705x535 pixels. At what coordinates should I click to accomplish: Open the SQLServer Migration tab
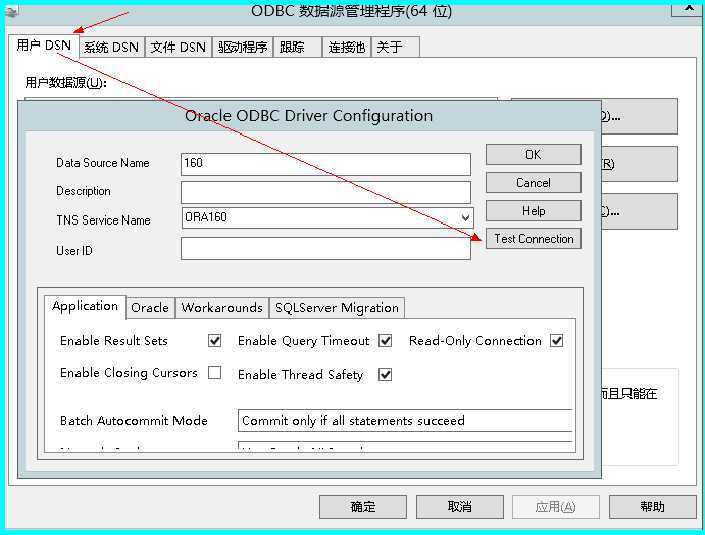pyautogui.click(x=337, y=308)
